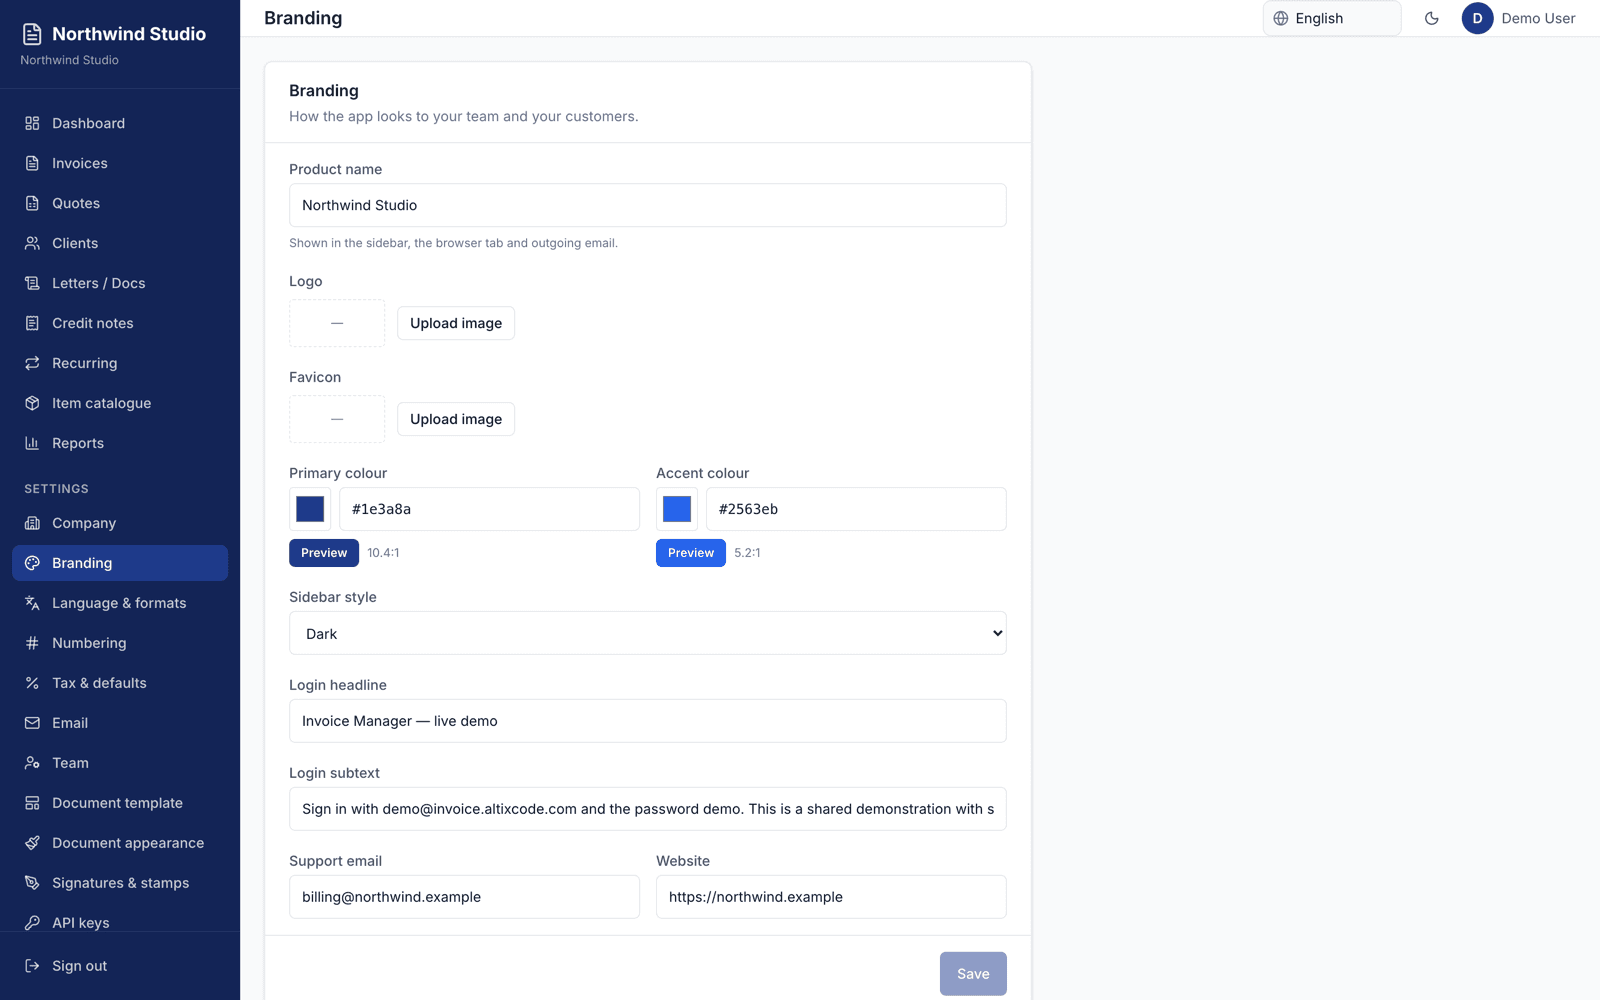The height and width of the screenshot is (1000, 1600).
Task: Click the Recurring arrows icon
Action: (x=32, y=363)
